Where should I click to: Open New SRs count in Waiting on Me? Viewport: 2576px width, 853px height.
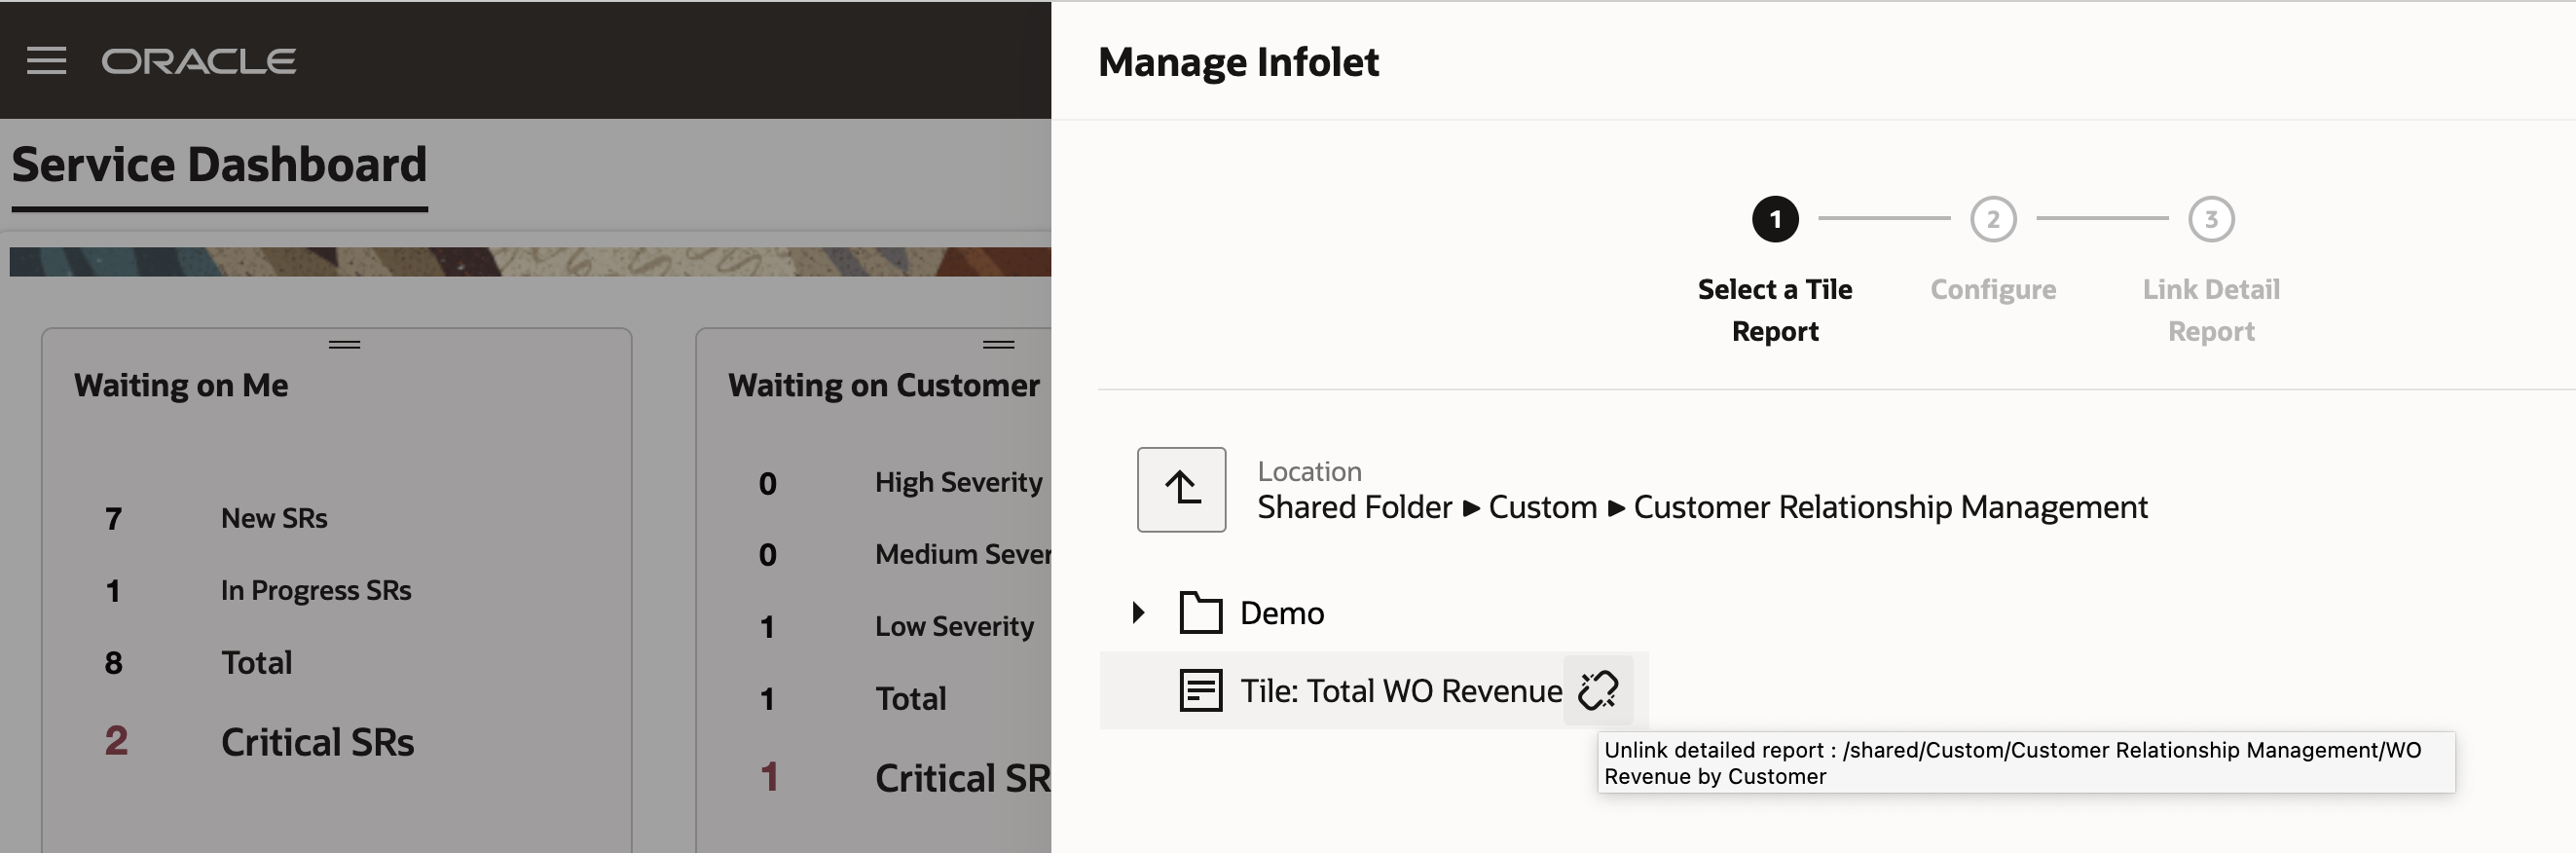(114, 519)
